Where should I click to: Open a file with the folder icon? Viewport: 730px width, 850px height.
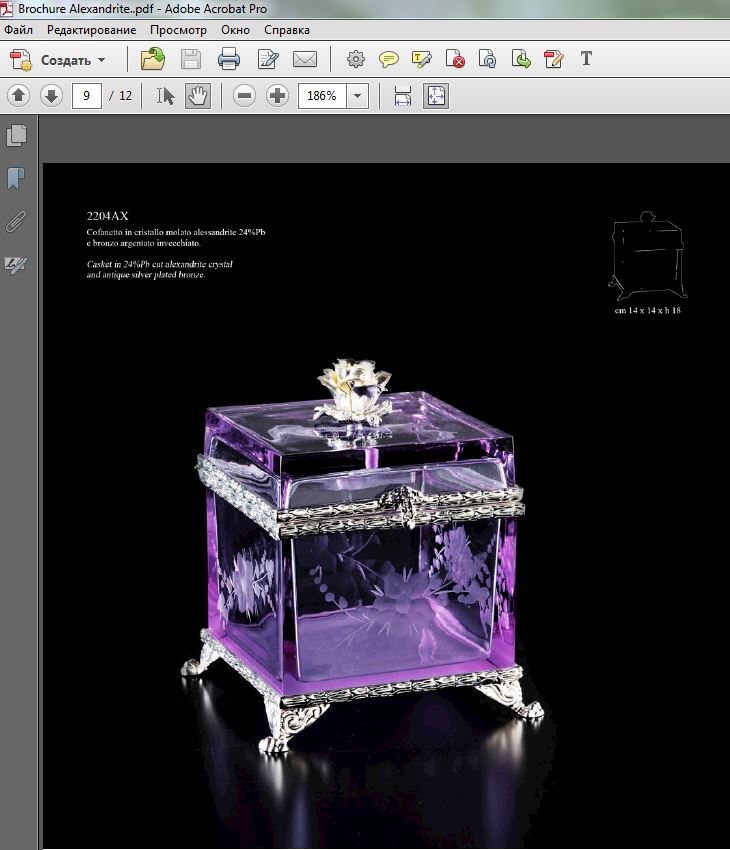coord(152,59)
